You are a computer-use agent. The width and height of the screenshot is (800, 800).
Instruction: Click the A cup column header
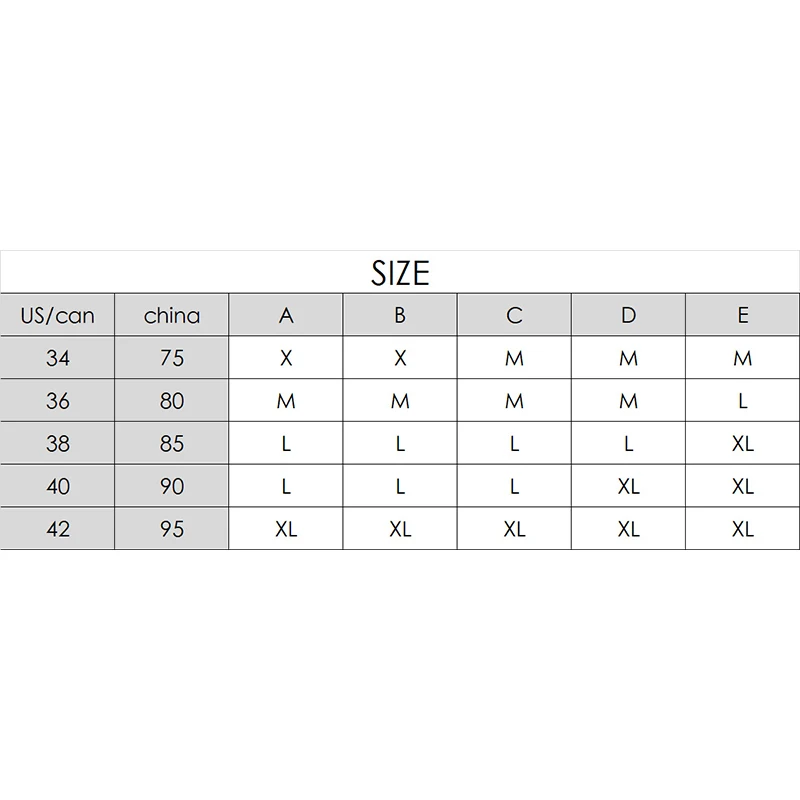pos(286,315)
